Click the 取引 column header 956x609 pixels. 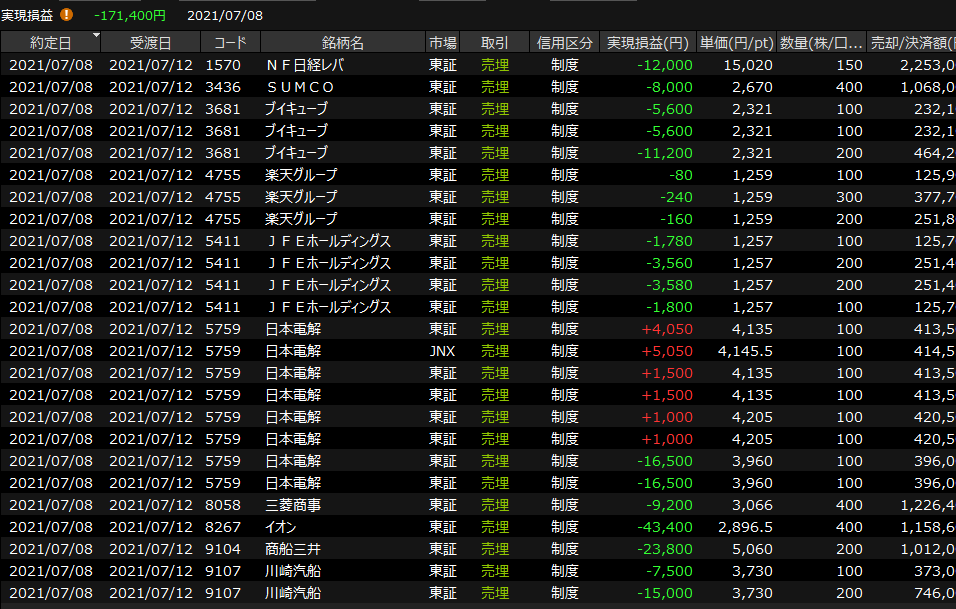coord(494,43)
